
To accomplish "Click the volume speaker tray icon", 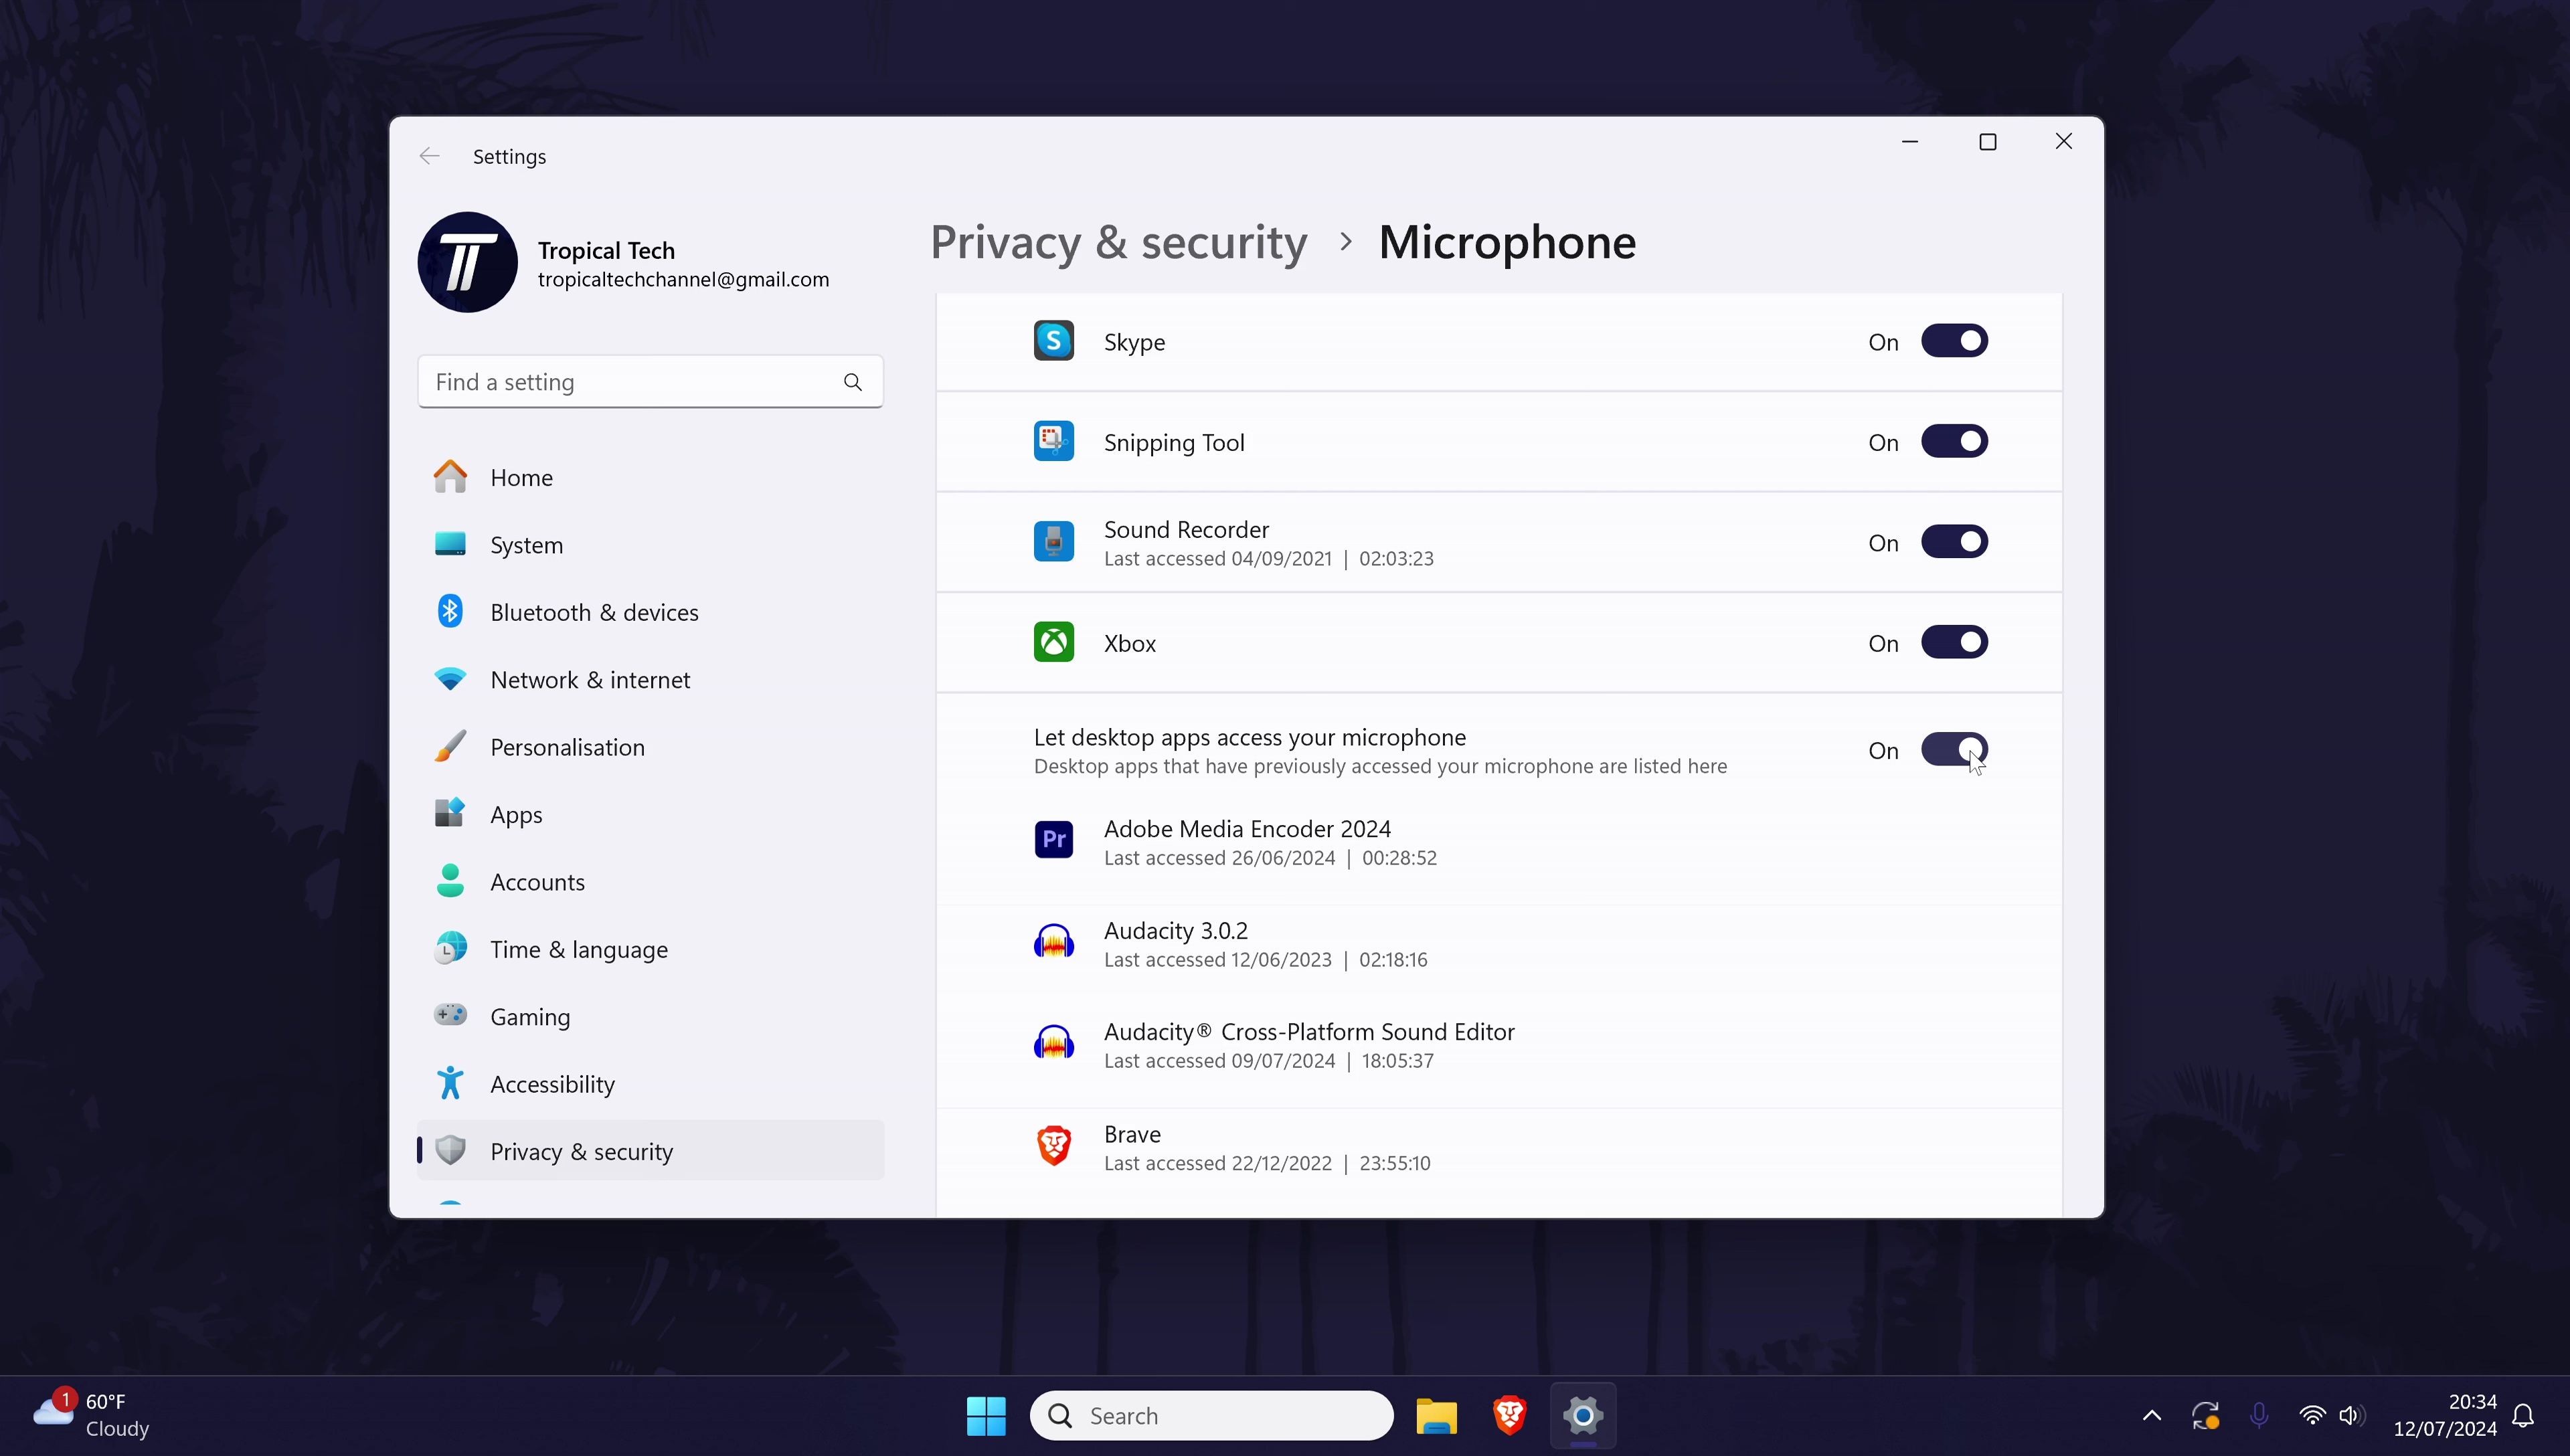I will point(2352,1416).
